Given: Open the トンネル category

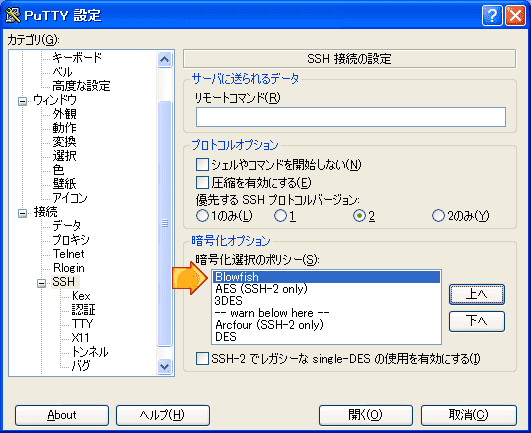Looking at the screenshot, I should [x=90, y=352].
